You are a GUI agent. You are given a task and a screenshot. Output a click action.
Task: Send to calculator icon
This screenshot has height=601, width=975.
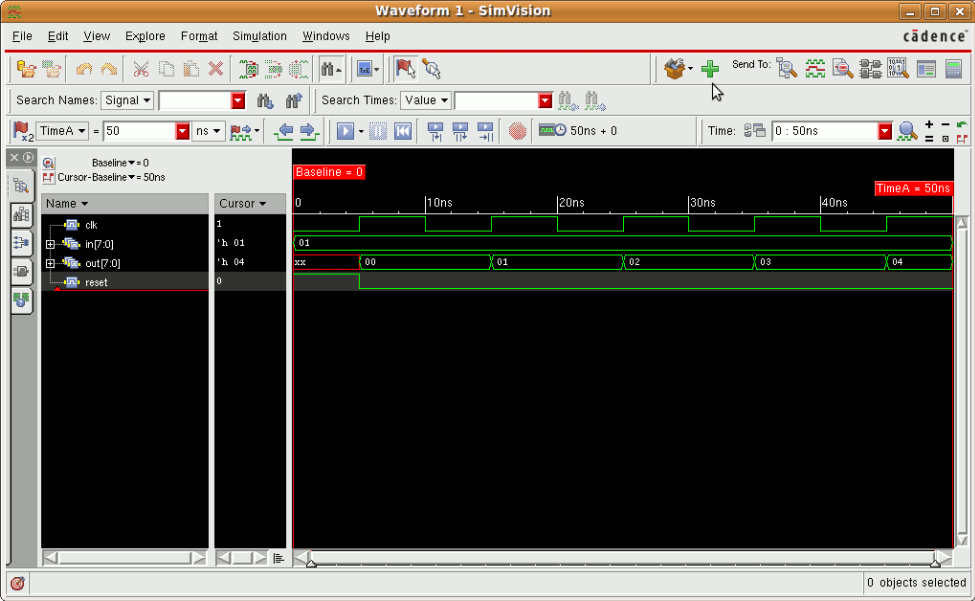tap(953, 68)
